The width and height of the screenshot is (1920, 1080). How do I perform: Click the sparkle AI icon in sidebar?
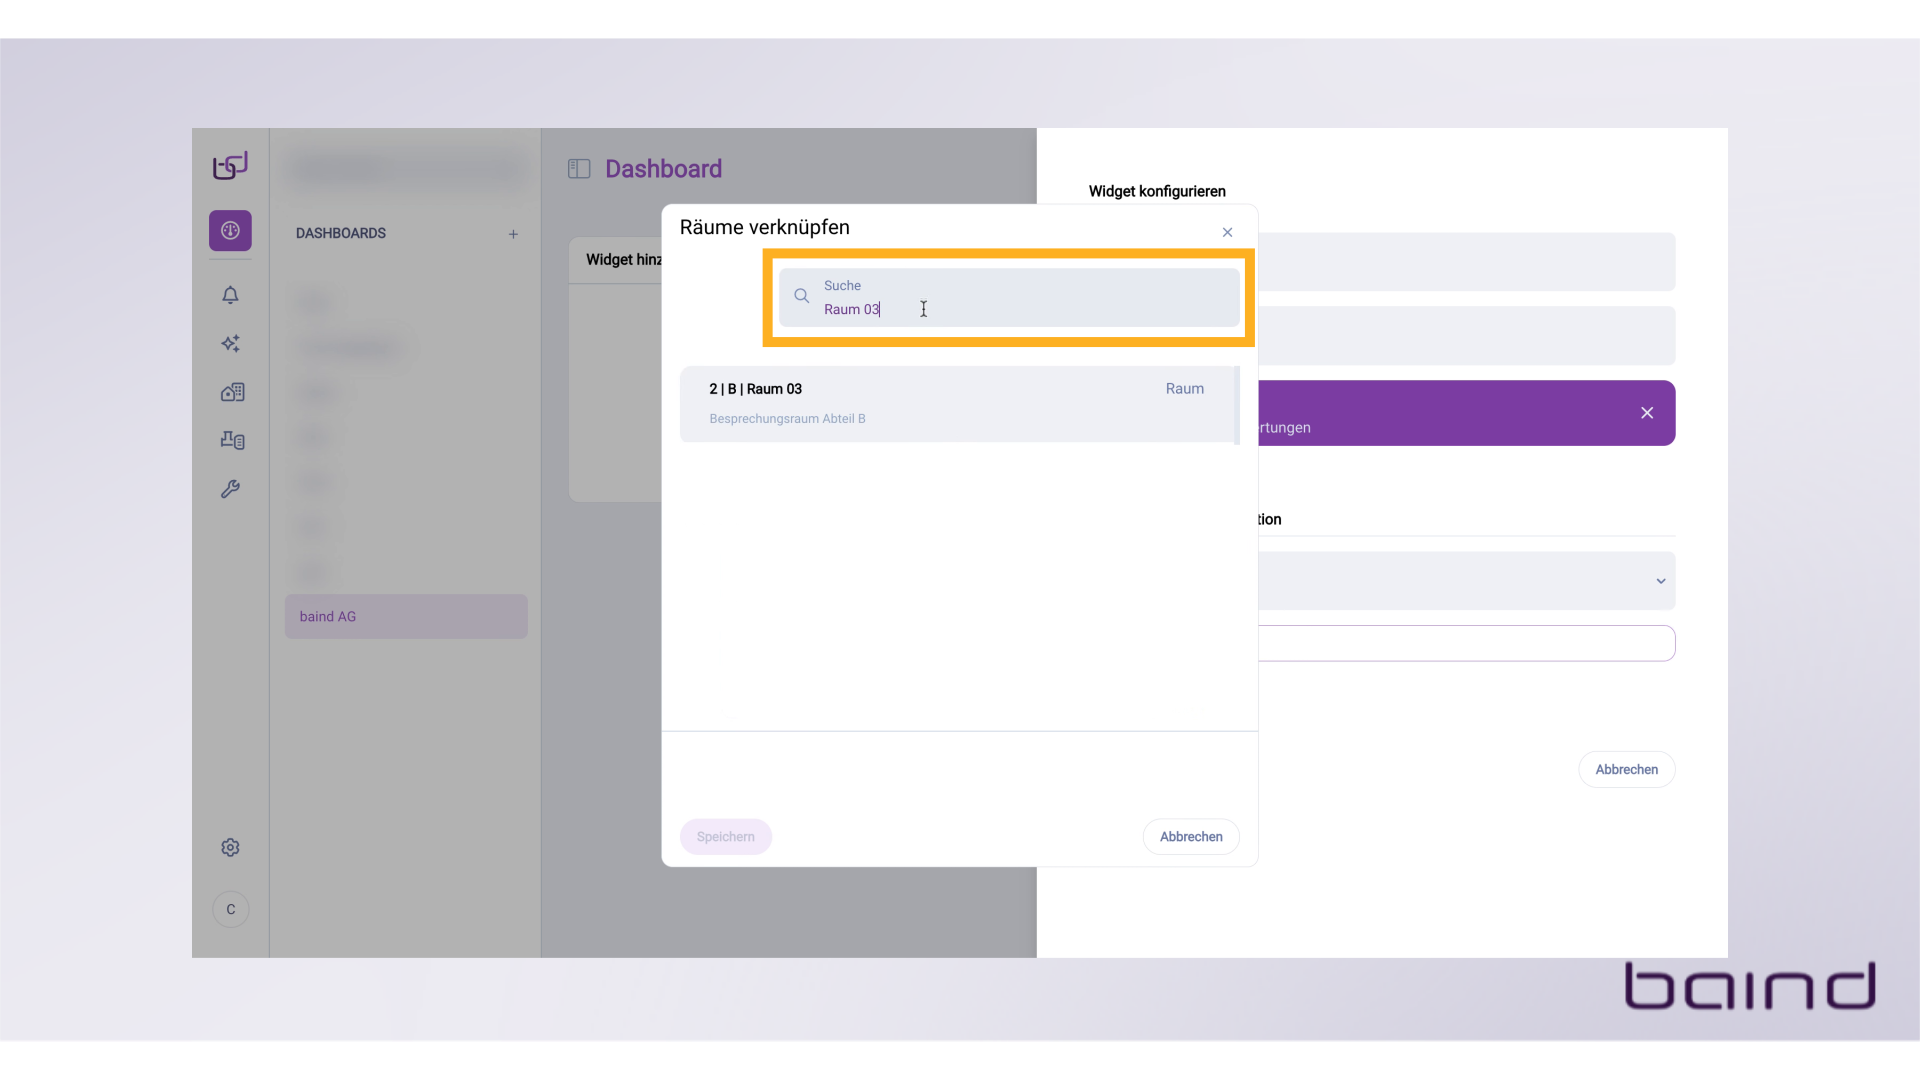click(x=230, y=344)
